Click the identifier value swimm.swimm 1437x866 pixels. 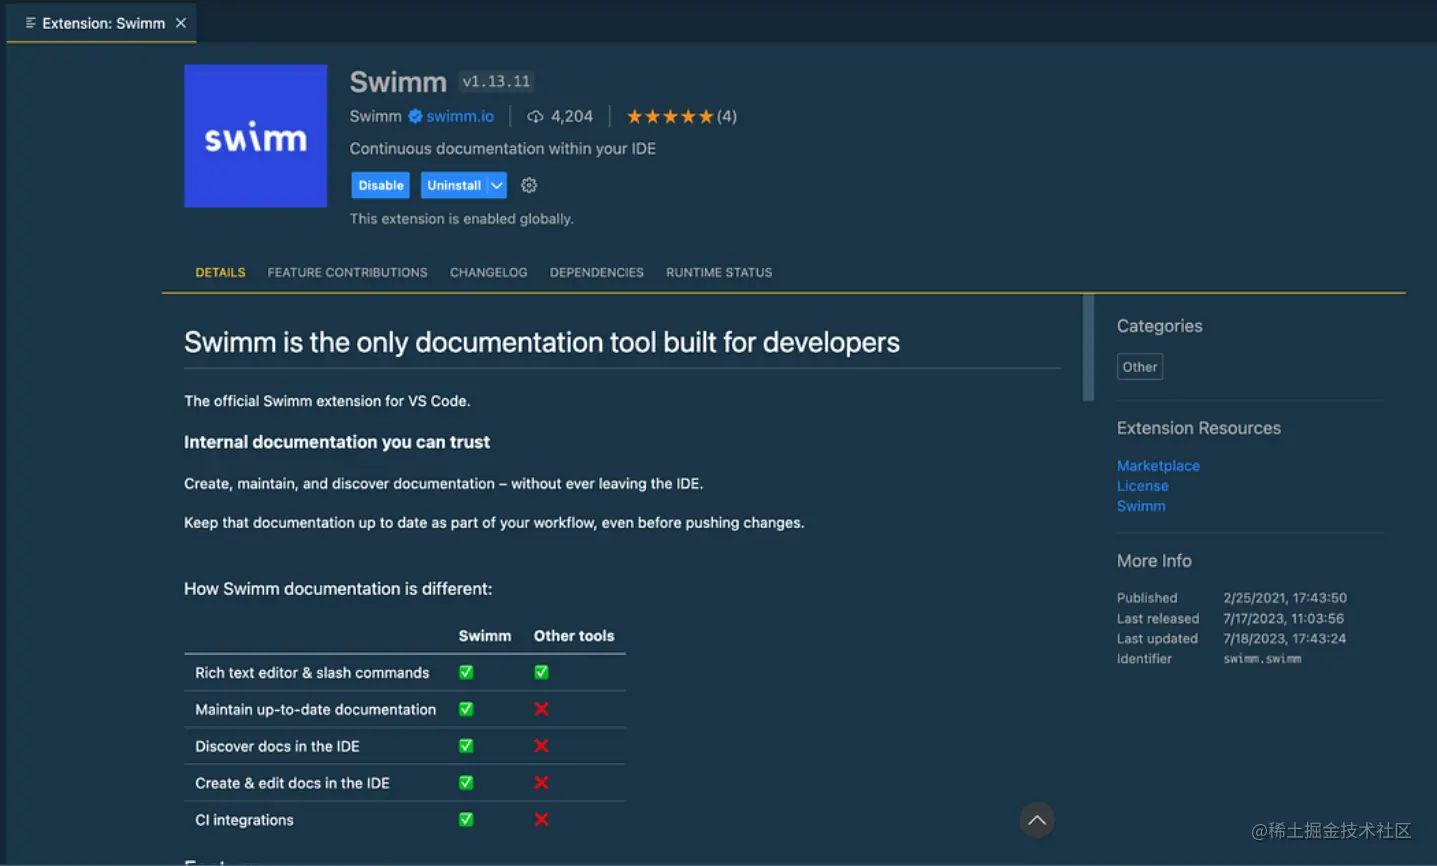(x=1262, y=659)
